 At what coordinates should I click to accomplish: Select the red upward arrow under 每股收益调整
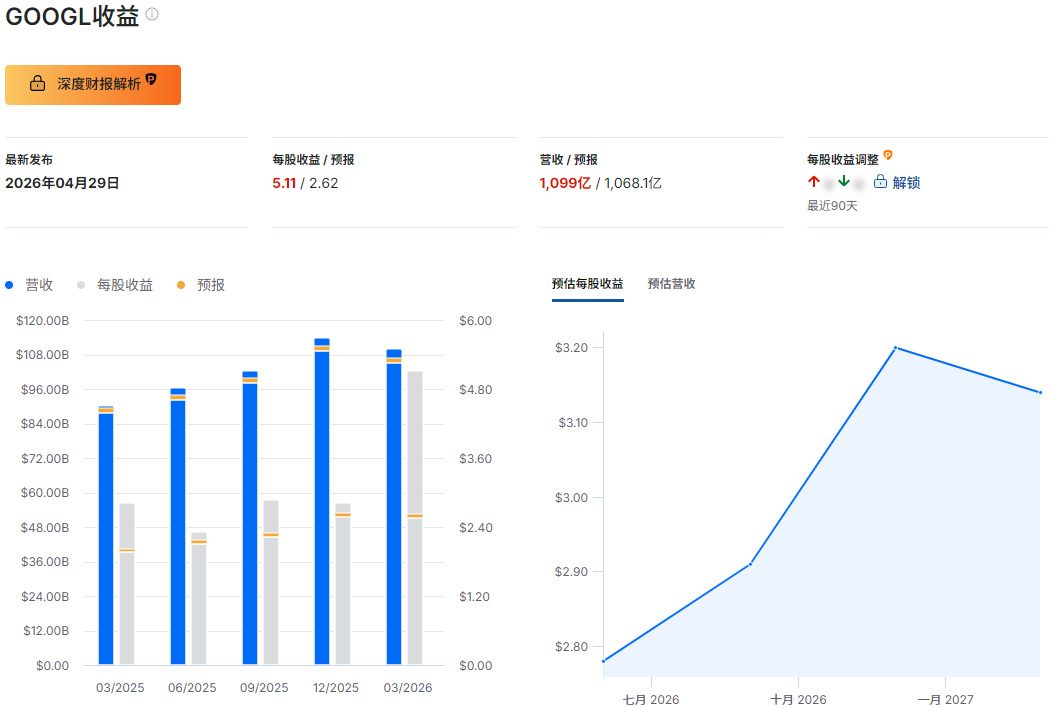(812, 182)
